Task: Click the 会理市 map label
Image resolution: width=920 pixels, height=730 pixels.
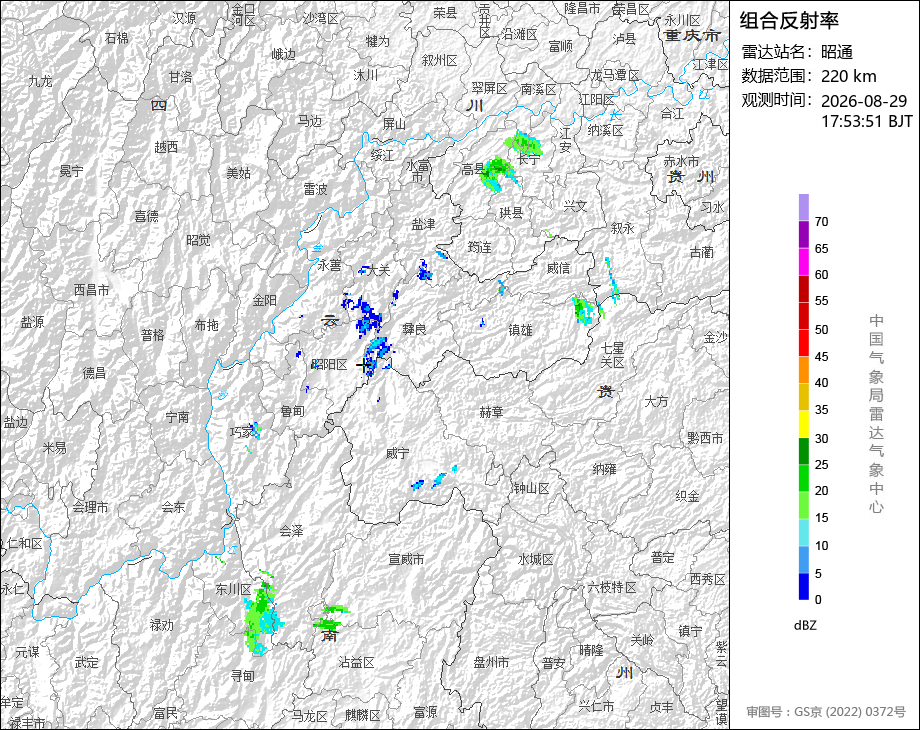Action: (x=90, y=507)
